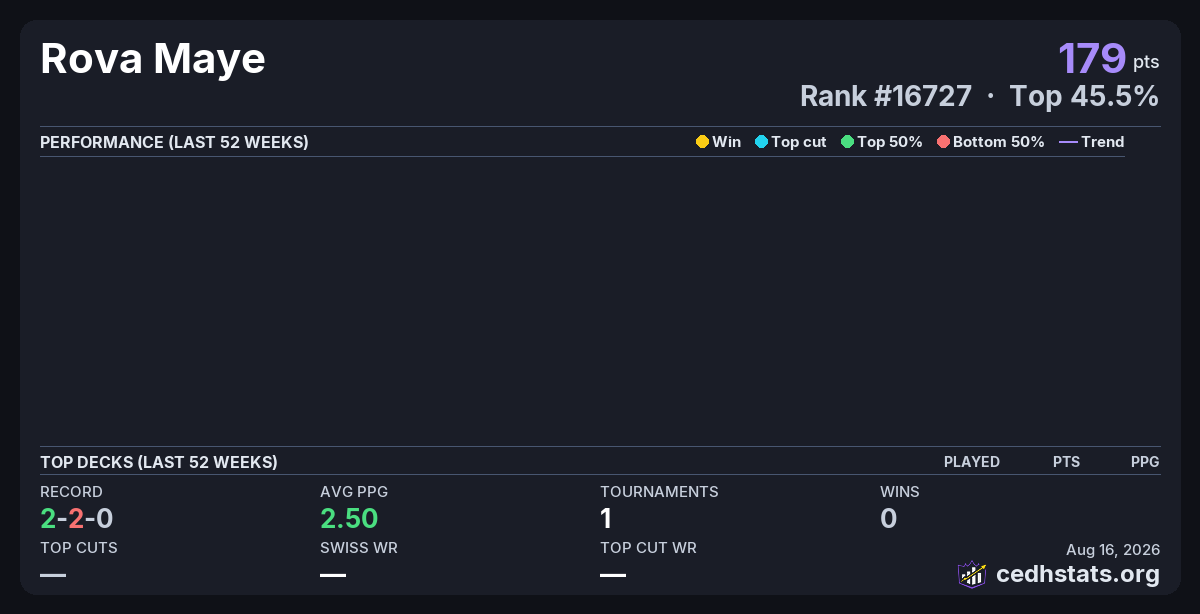Toggle the Win series legend label

click(727, 142)
